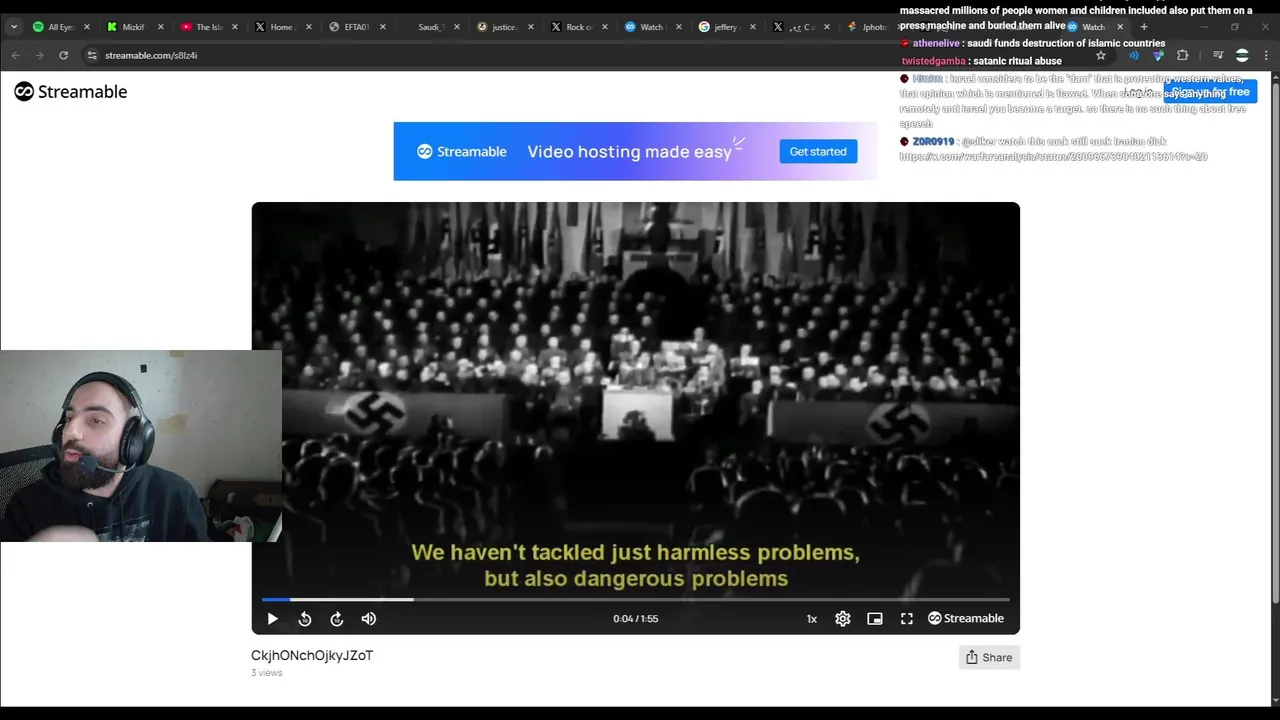Reload the current page
Screen dimensions: 1280x720
tap(63, 55)
